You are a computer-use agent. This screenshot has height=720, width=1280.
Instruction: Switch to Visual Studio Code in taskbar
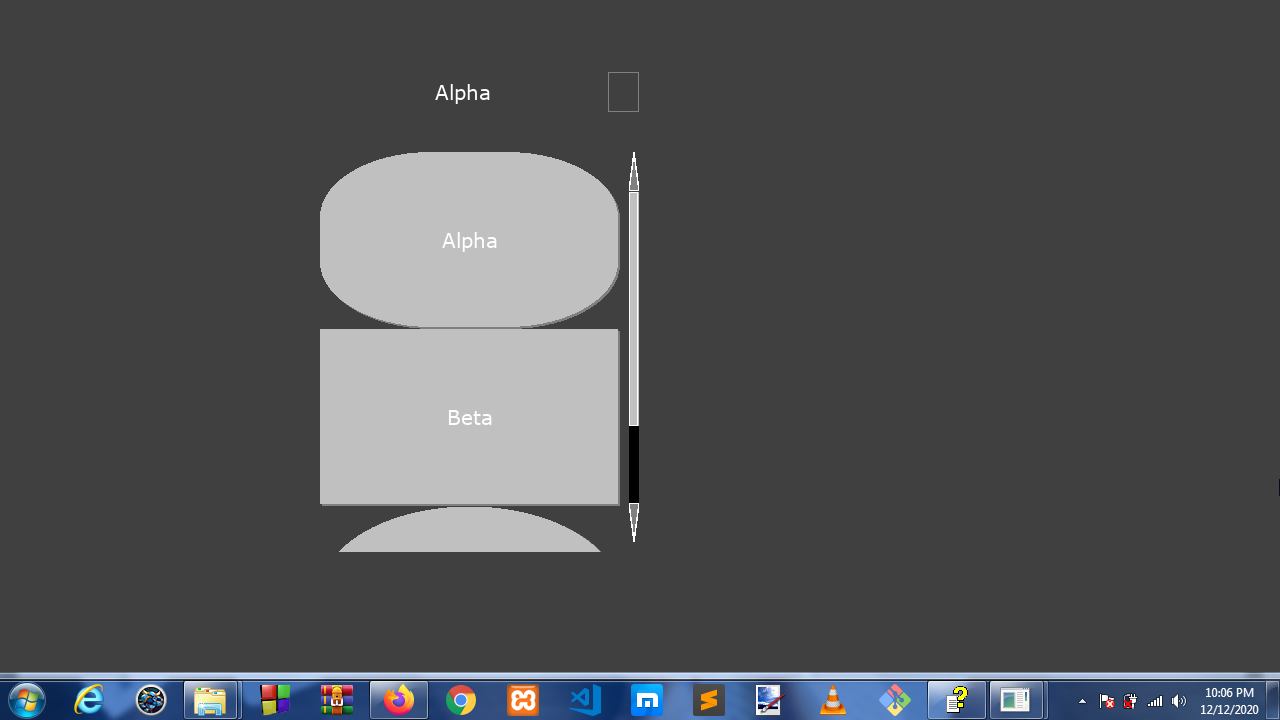click(x=585, y=700)
